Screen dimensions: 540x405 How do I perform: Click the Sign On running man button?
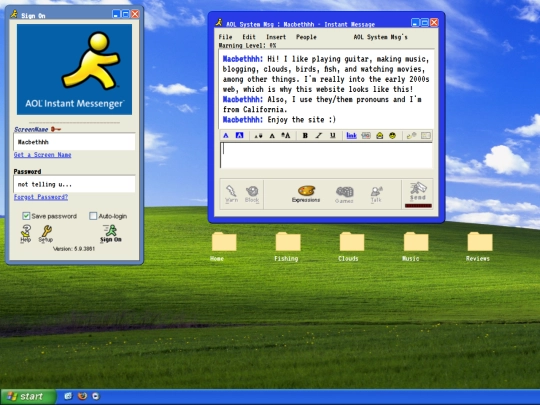click(x=111, y=233)
